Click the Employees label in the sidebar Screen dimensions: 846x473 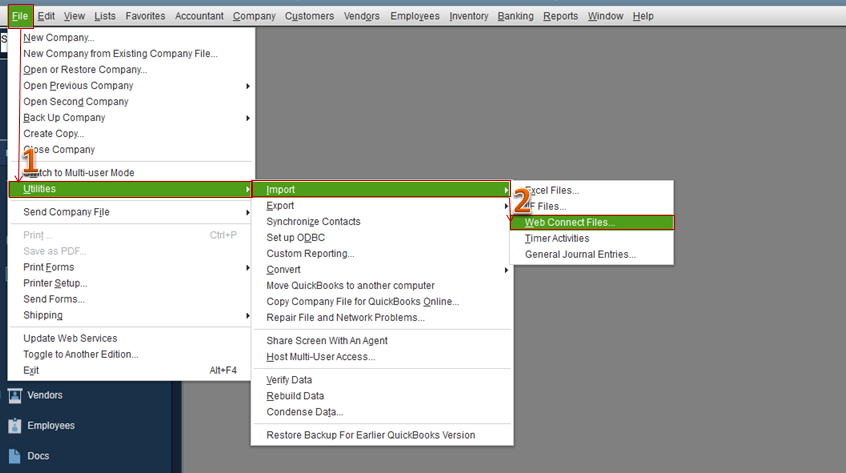[x=51, y=426]
